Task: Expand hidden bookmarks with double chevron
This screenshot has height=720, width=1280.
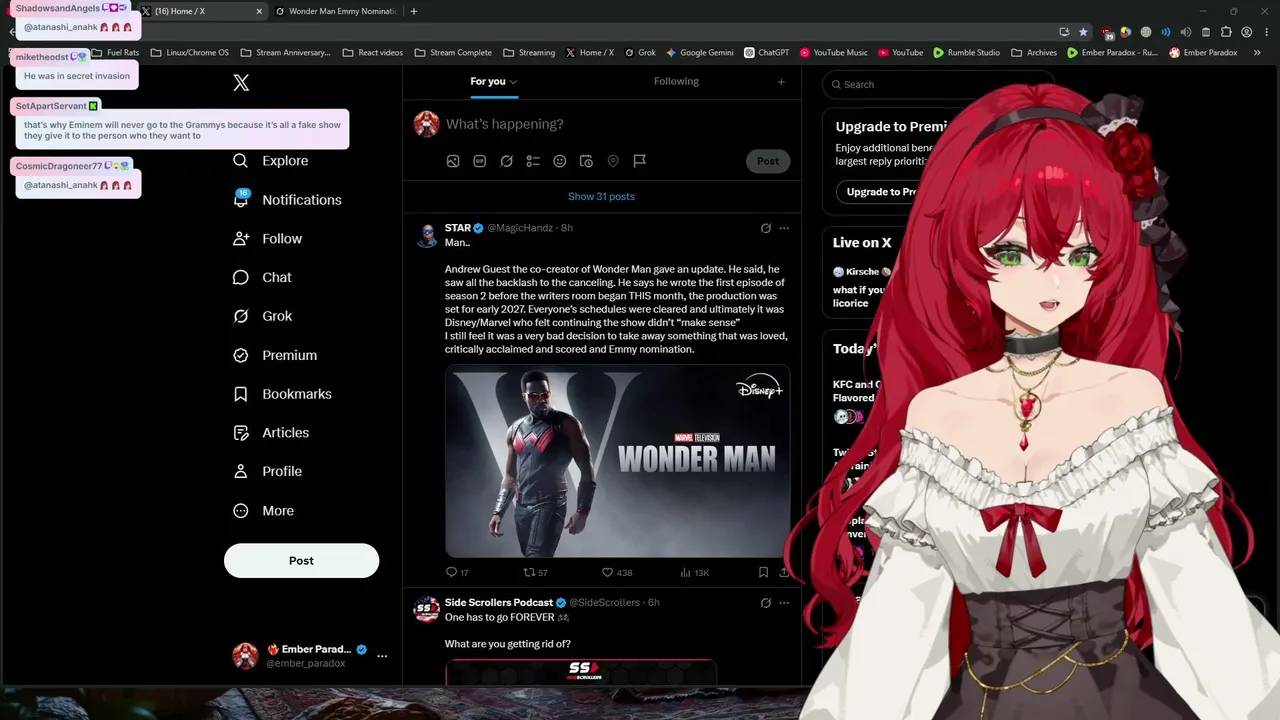Action: 1257,53
